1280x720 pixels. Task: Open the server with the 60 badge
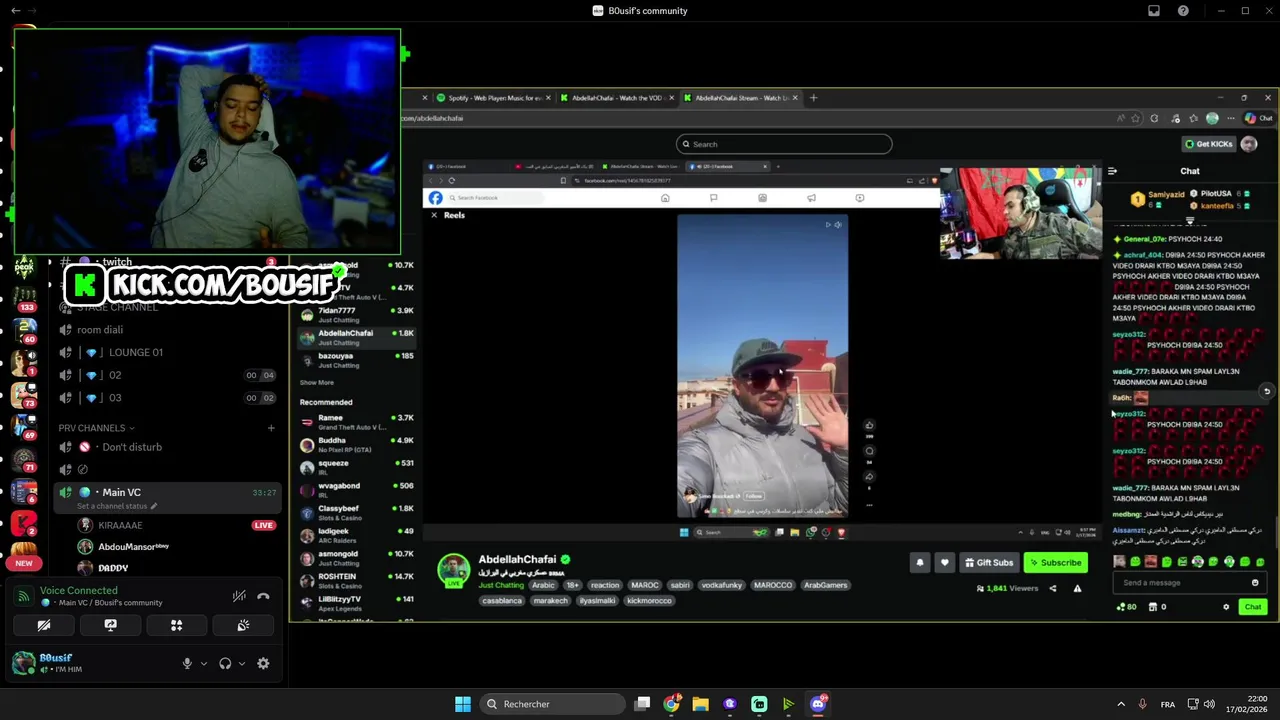24,329
